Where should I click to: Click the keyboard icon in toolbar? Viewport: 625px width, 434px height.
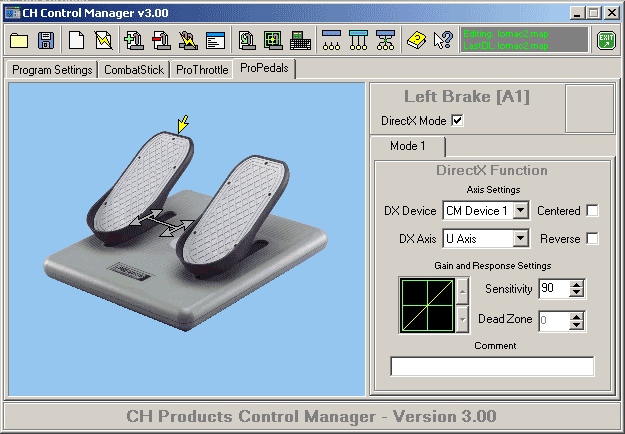(x=301, y=41)
